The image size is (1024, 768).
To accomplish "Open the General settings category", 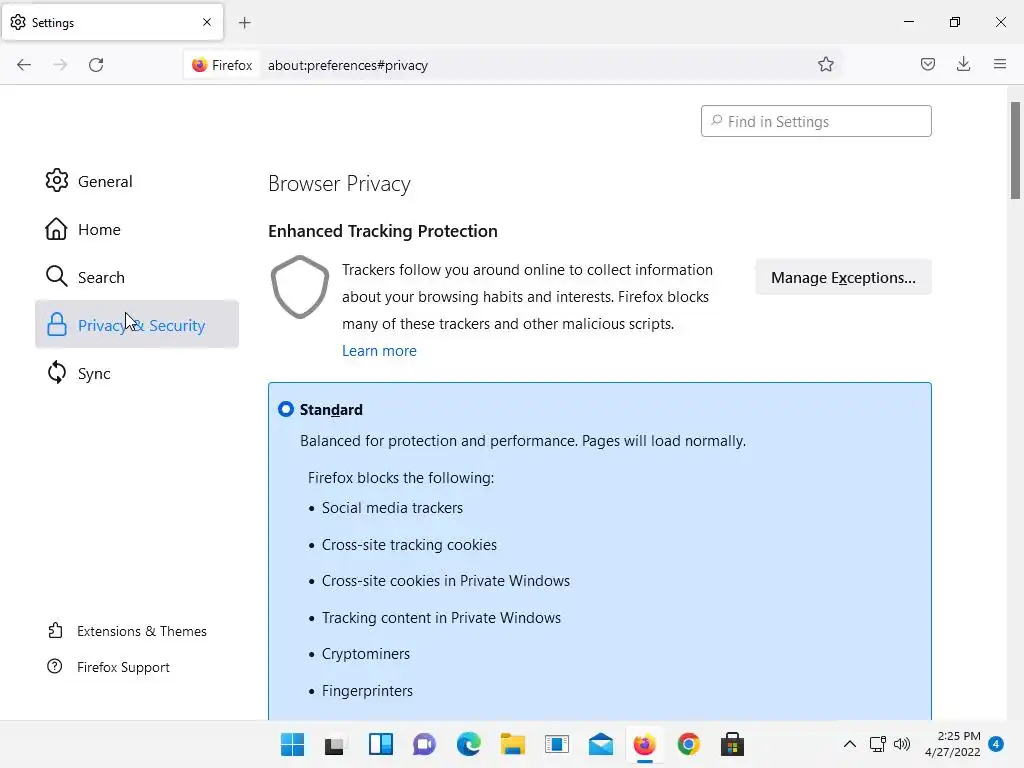I will click(x=136, y=181).
